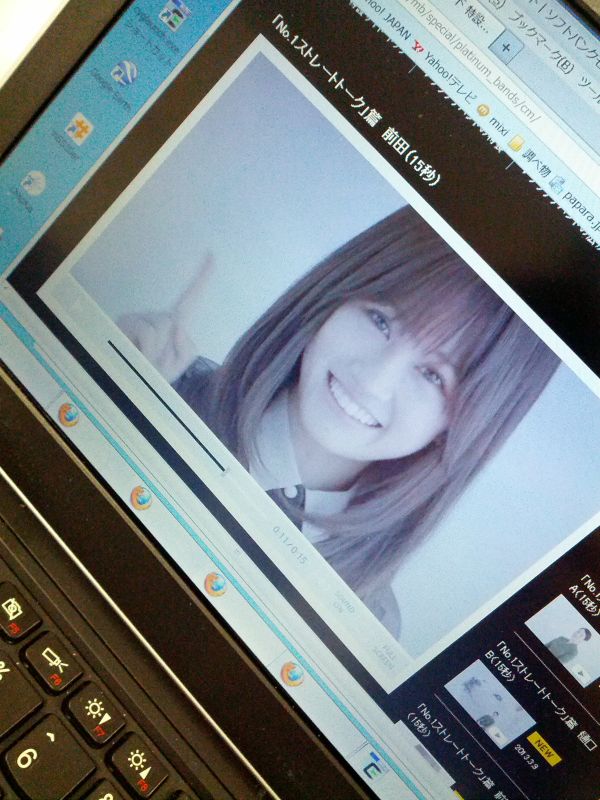Viewport: 600px width, 800px height.
Task: Click the mixi favicon in bookmarks bar
Action: point(482,109)
